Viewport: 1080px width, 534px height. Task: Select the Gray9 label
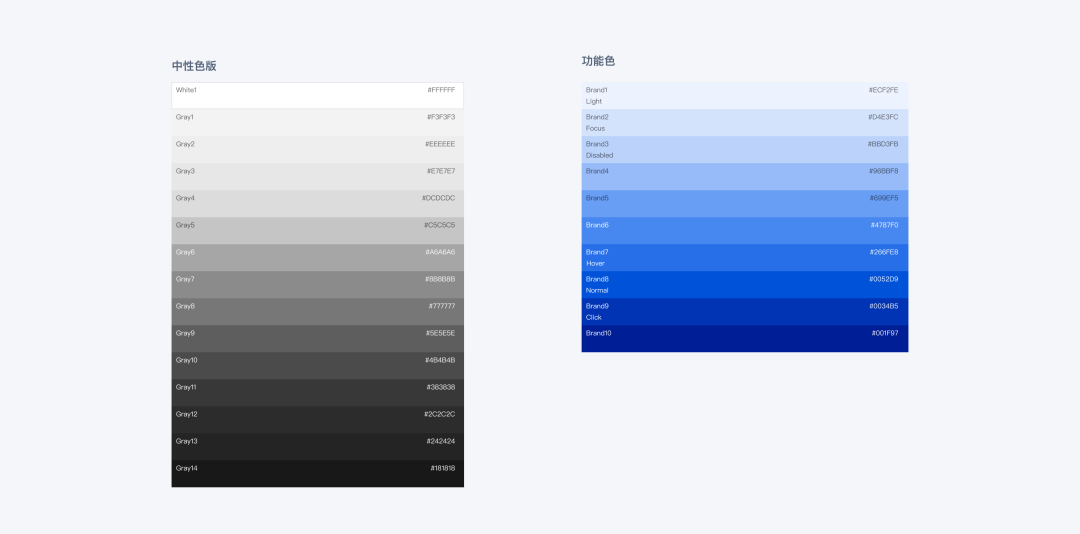185,333
